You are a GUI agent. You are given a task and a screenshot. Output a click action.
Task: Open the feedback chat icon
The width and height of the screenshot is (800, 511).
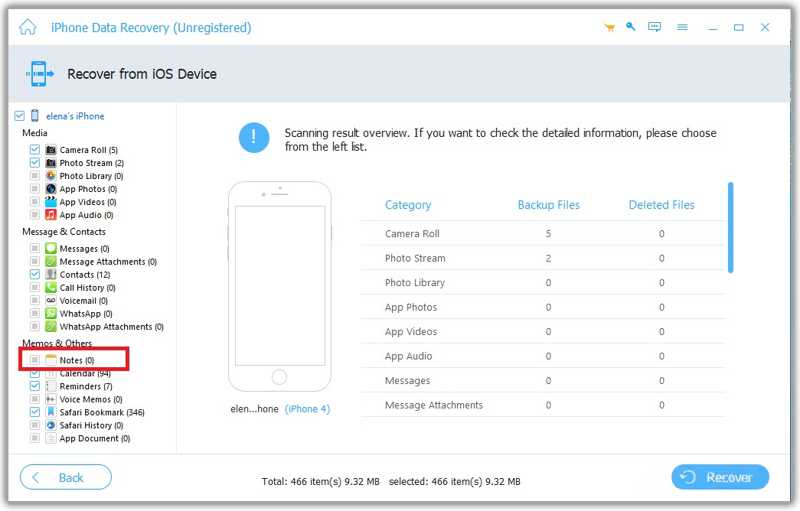pos(654,27)
